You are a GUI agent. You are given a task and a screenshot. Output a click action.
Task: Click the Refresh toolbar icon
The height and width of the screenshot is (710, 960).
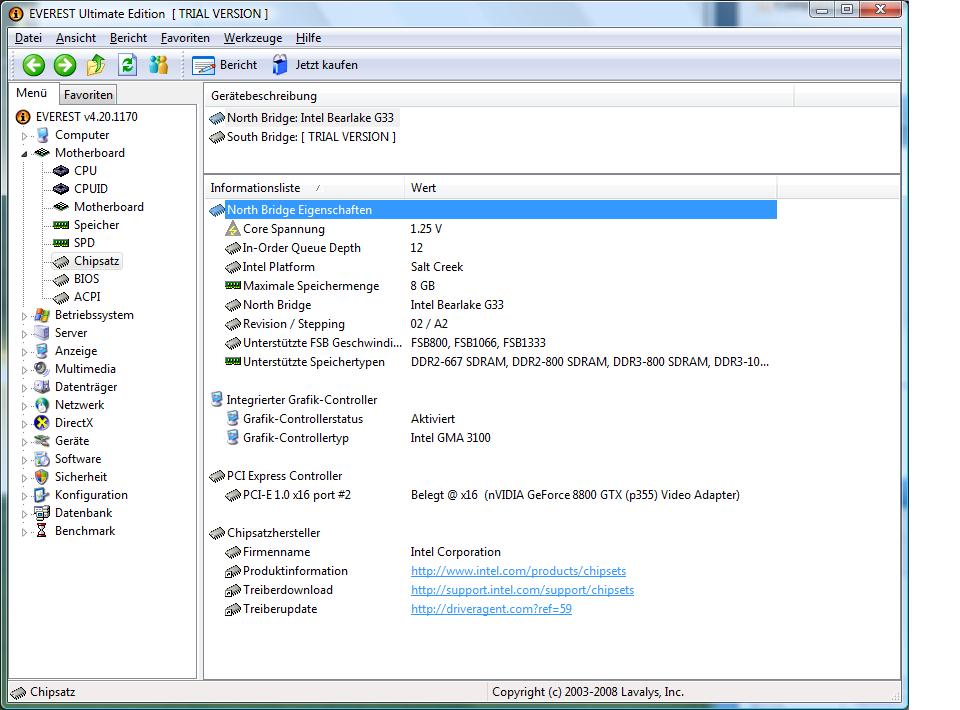(127, 65)
